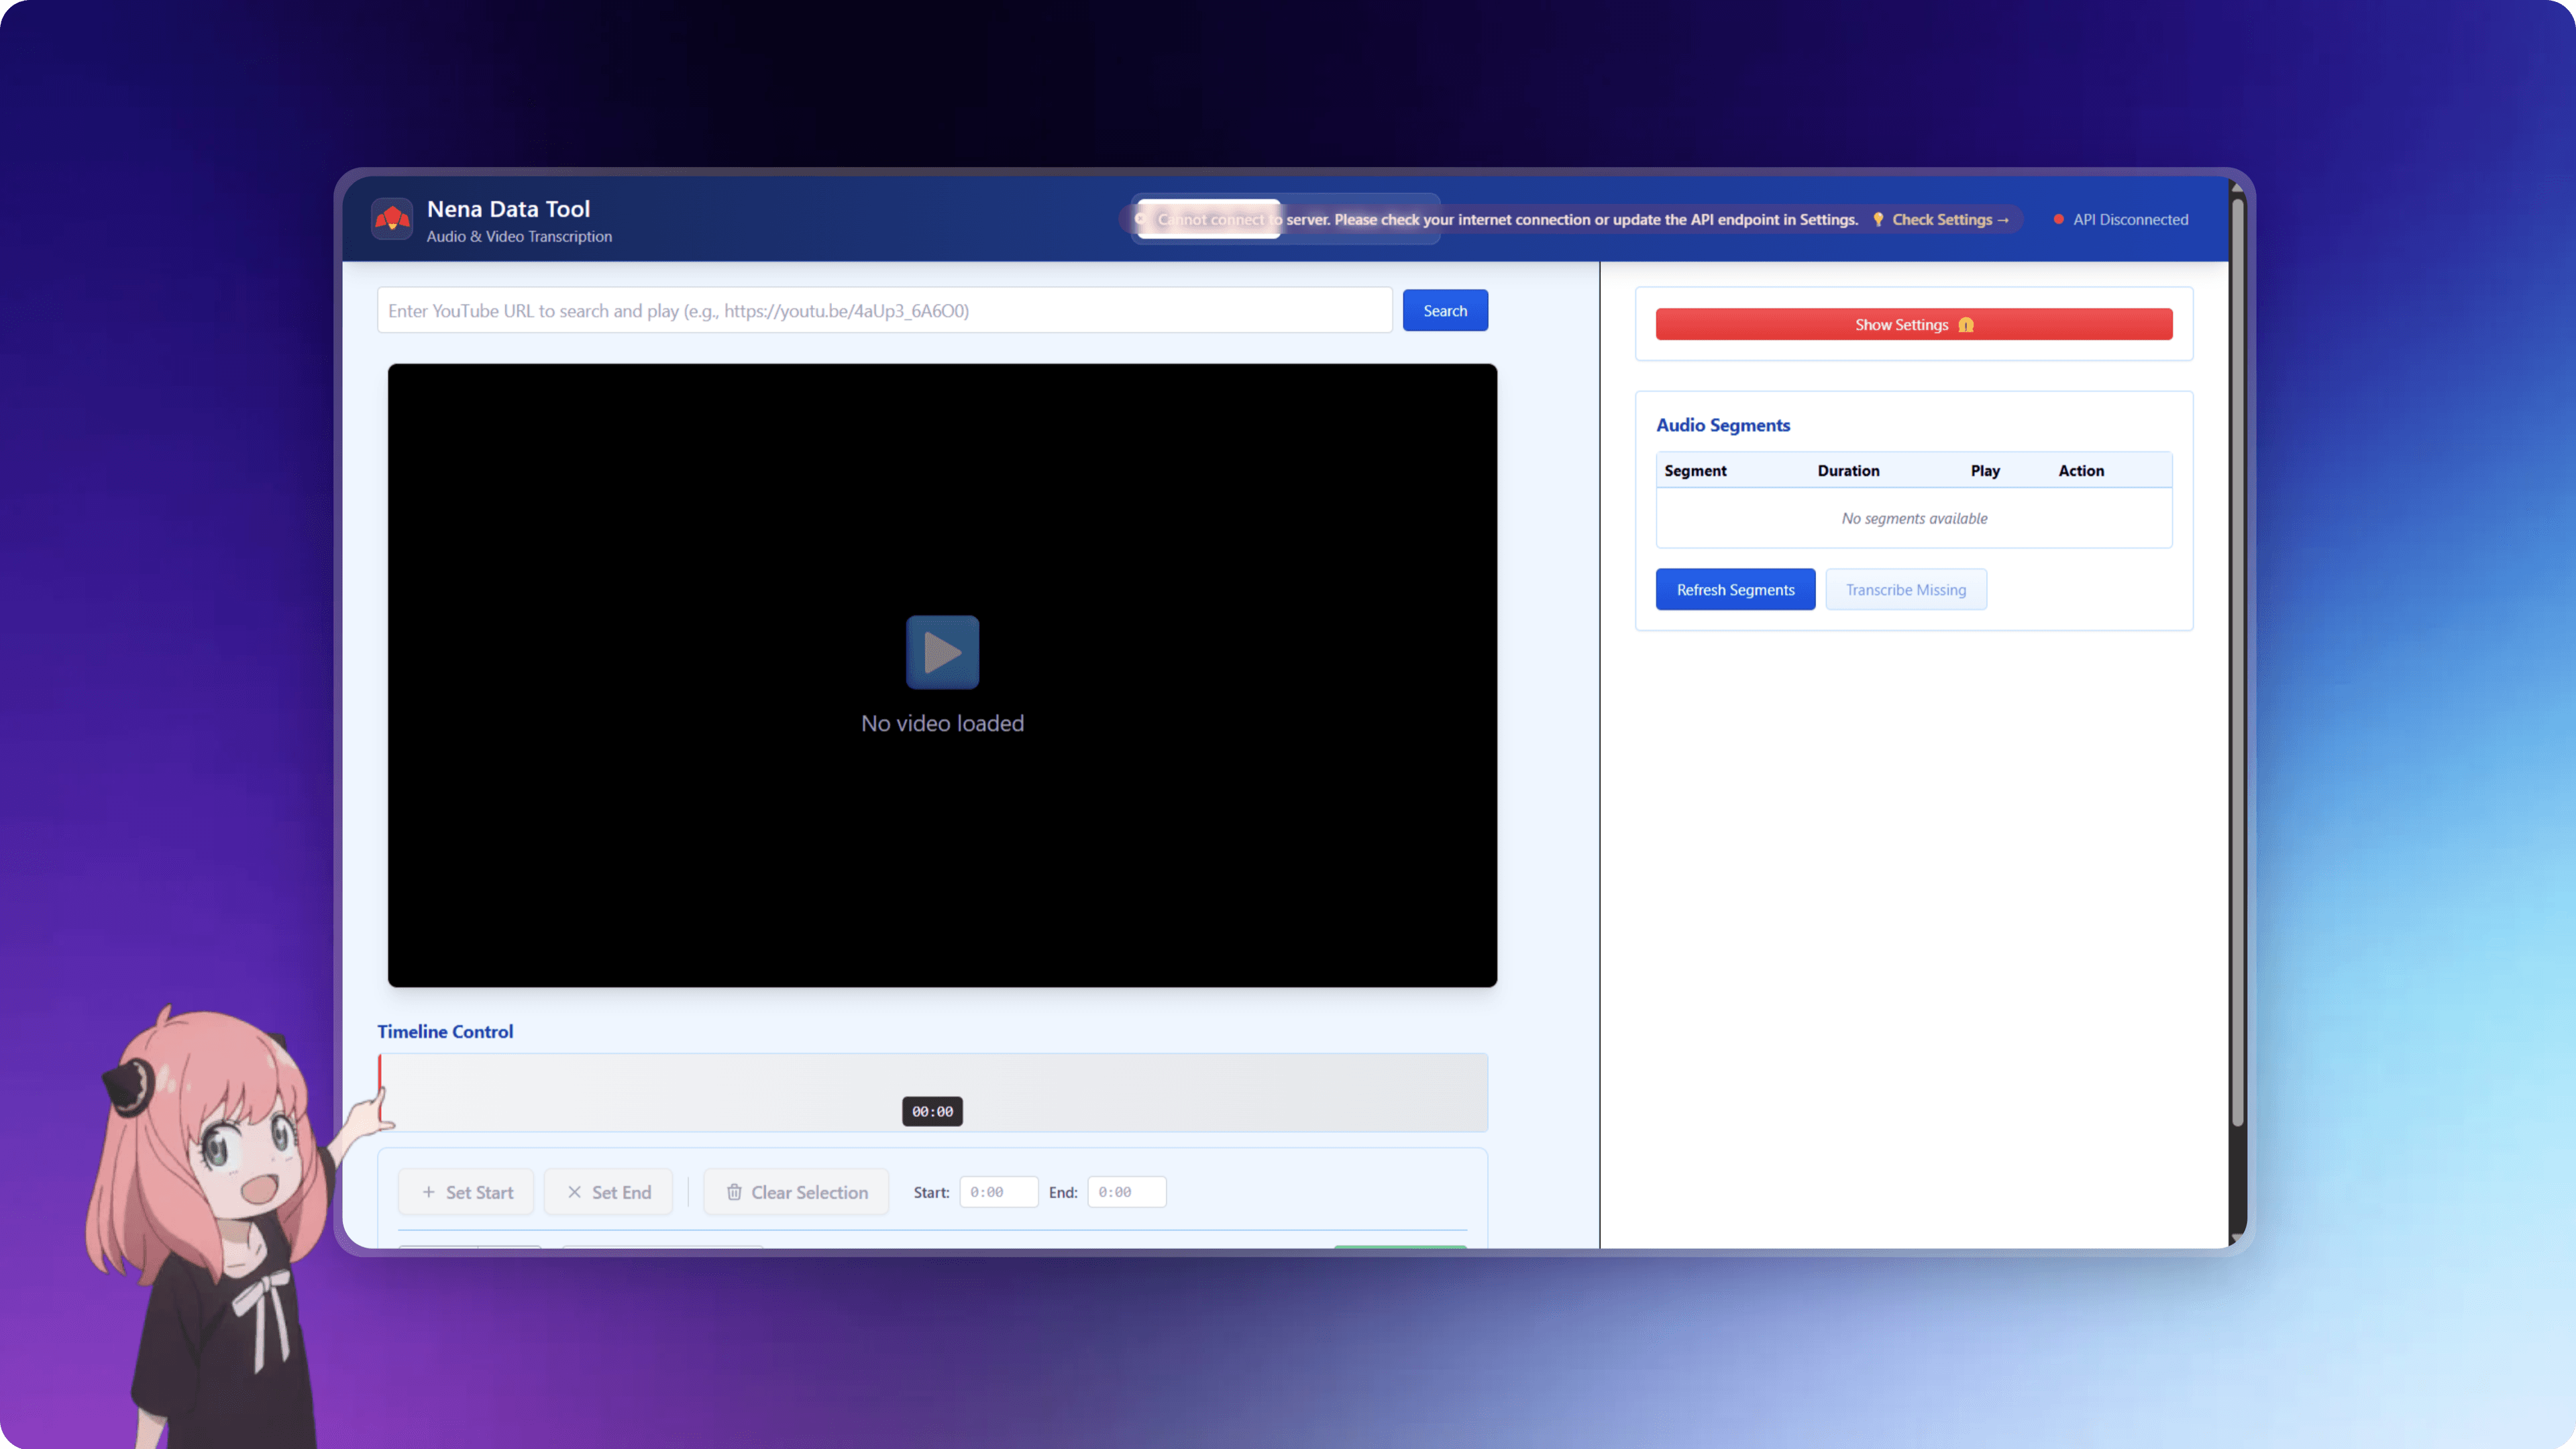Click the Nena Data Tool logo icon

[x=391, y=219]
